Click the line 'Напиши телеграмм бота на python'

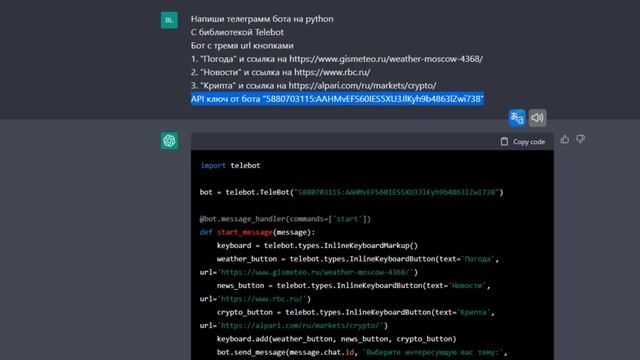[x=262, y=19]
